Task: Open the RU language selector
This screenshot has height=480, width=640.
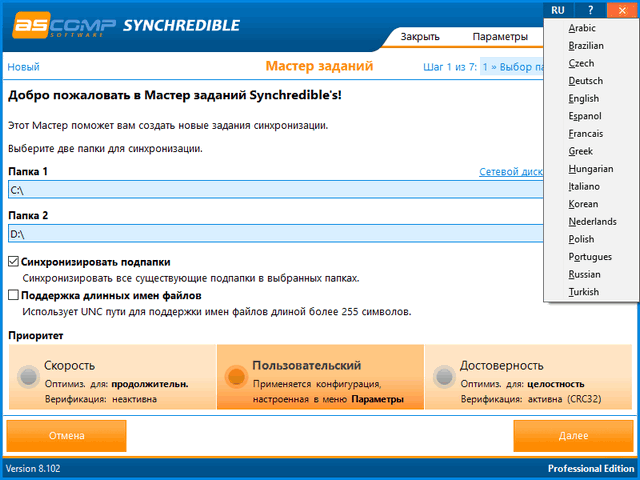Action: [558, 10]
